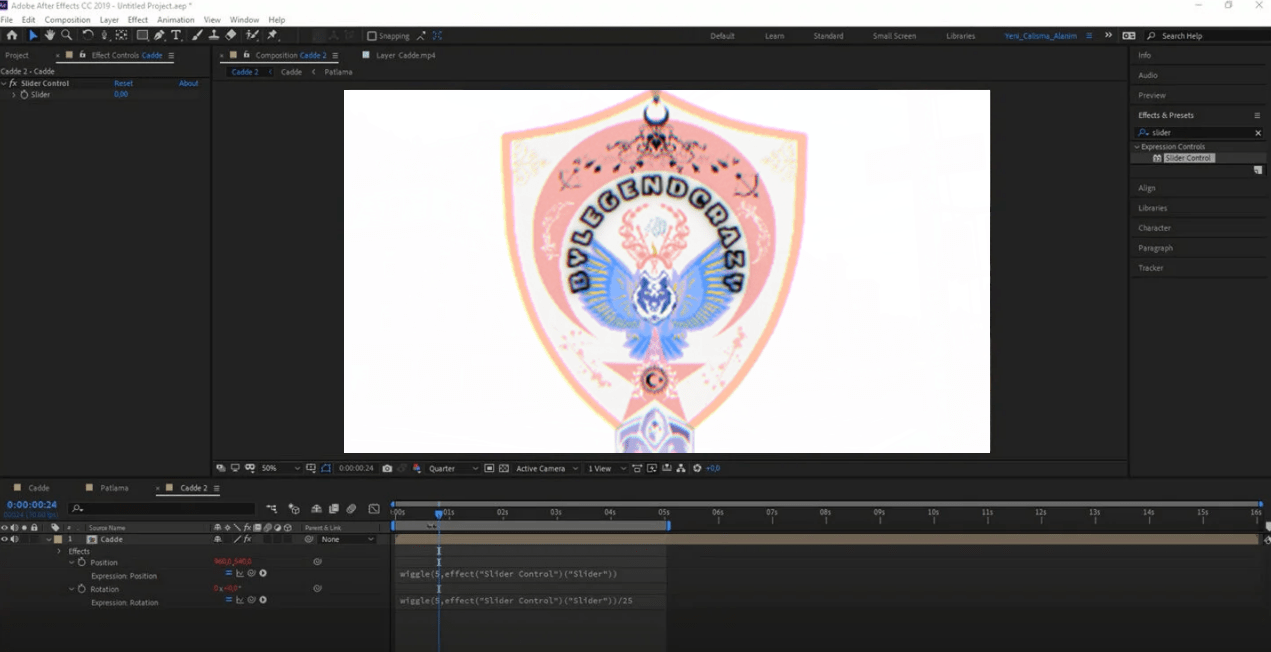Click the Rotation expression pick whip icon

click(251, 600)
